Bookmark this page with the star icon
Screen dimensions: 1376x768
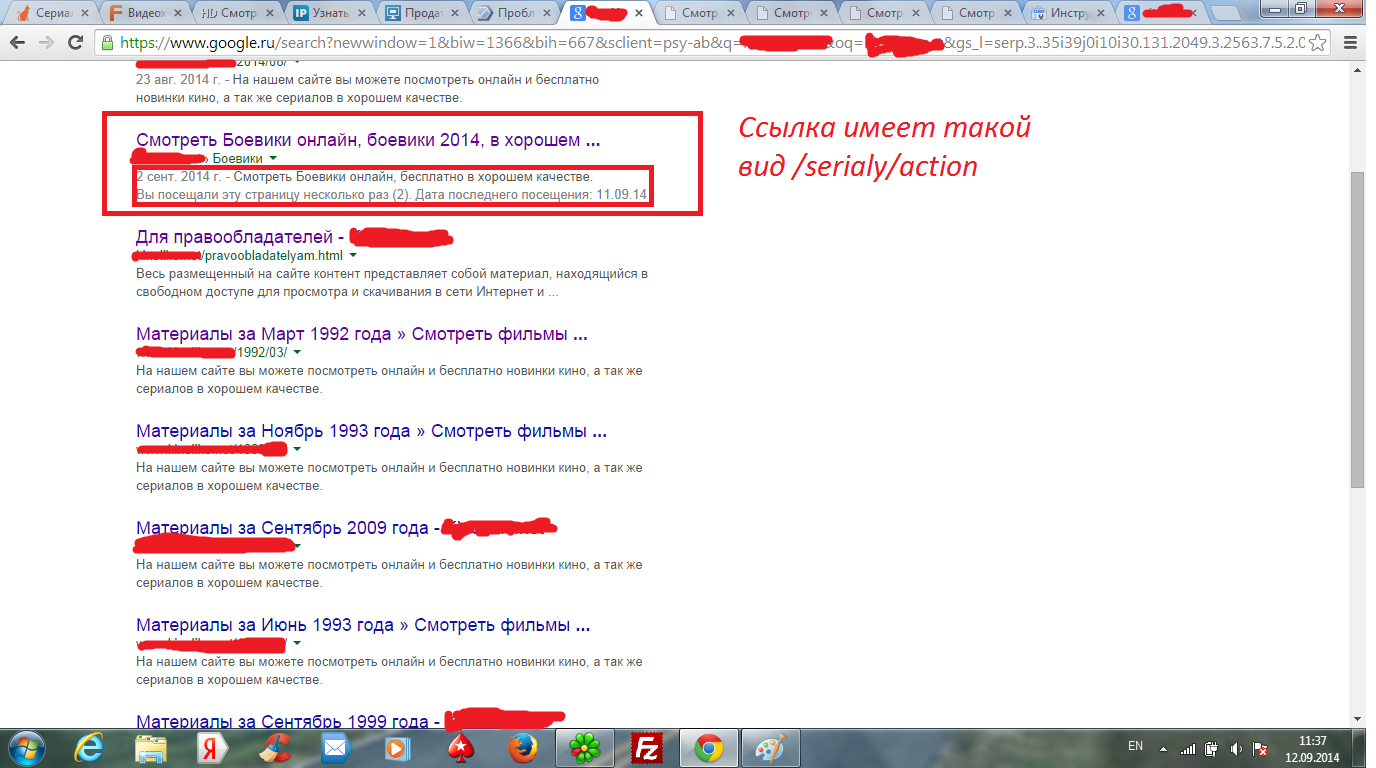coord(1318,44)
